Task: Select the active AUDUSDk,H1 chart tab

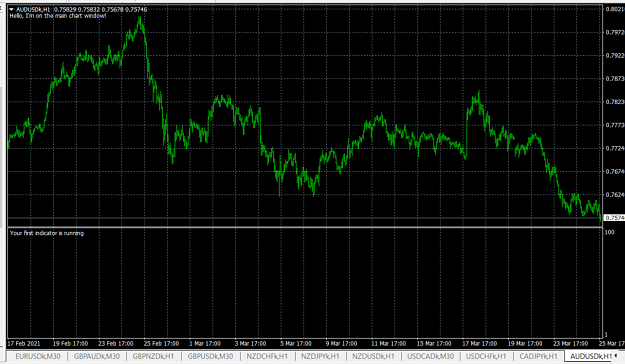Action: (x=590, y=356)
